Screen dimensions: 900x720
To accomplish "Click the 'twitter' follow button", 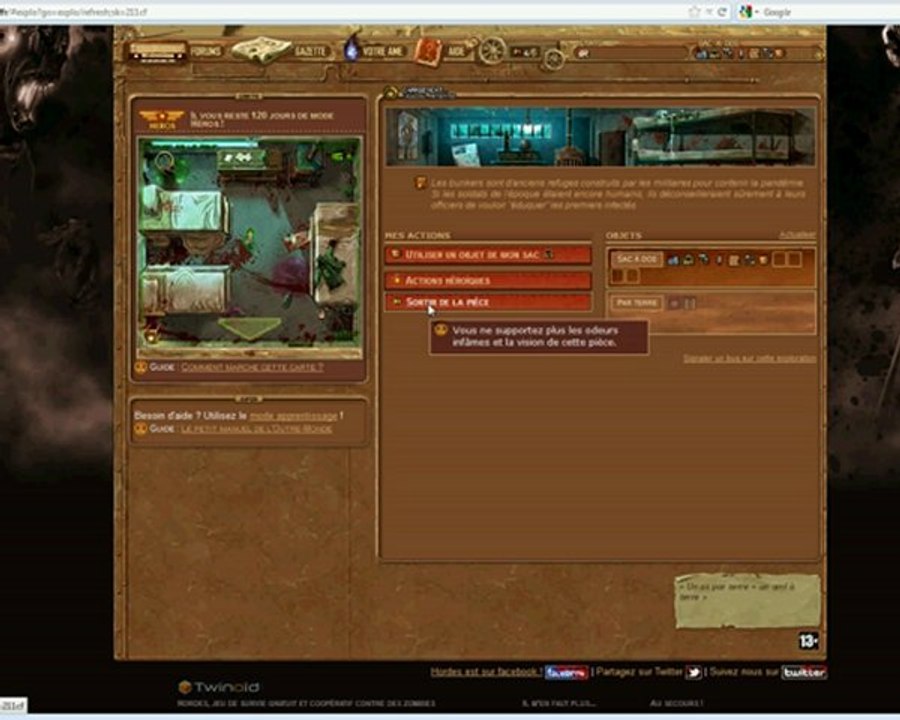I will click(804, 672).
